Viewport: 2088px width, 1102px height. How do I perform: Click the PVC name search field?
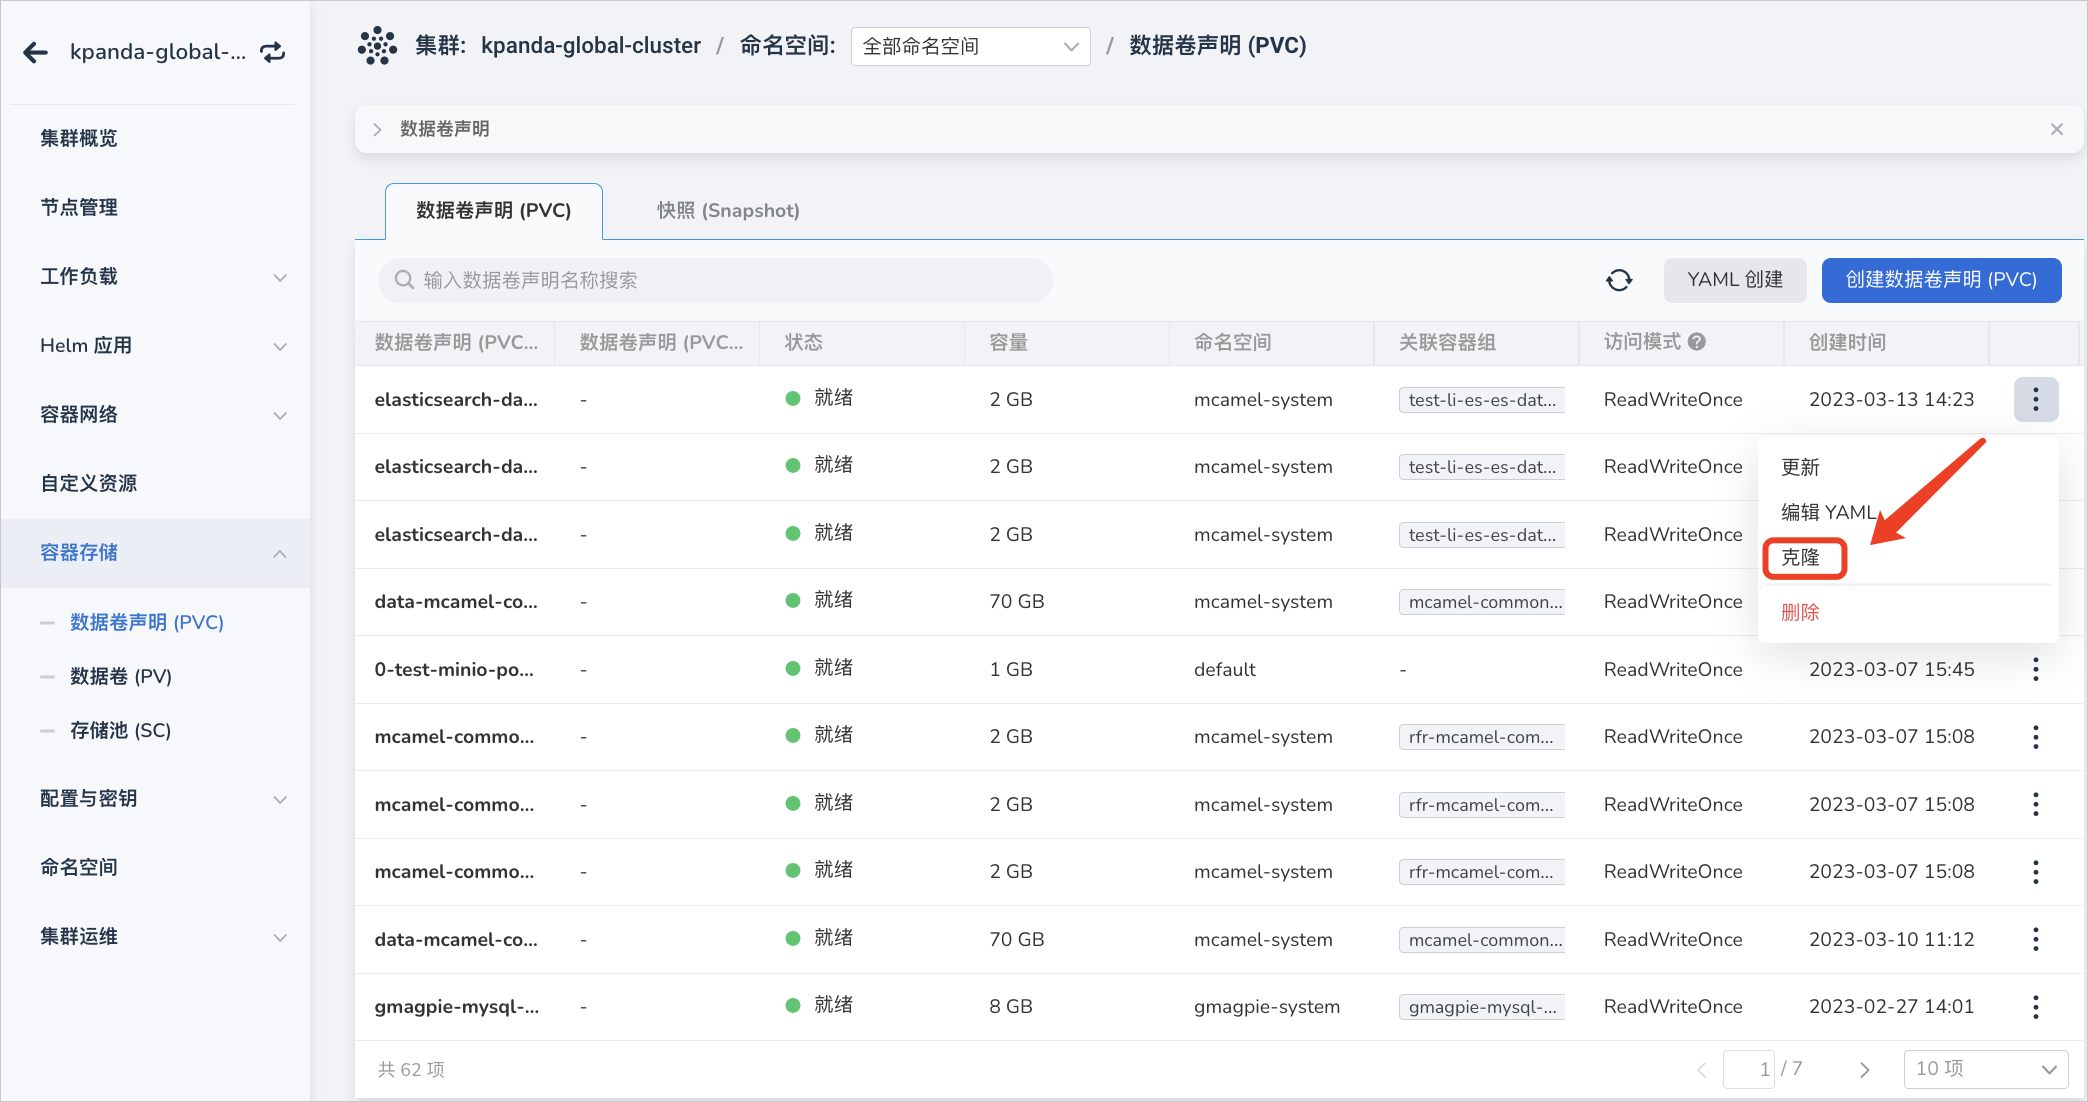click(715, 280)
